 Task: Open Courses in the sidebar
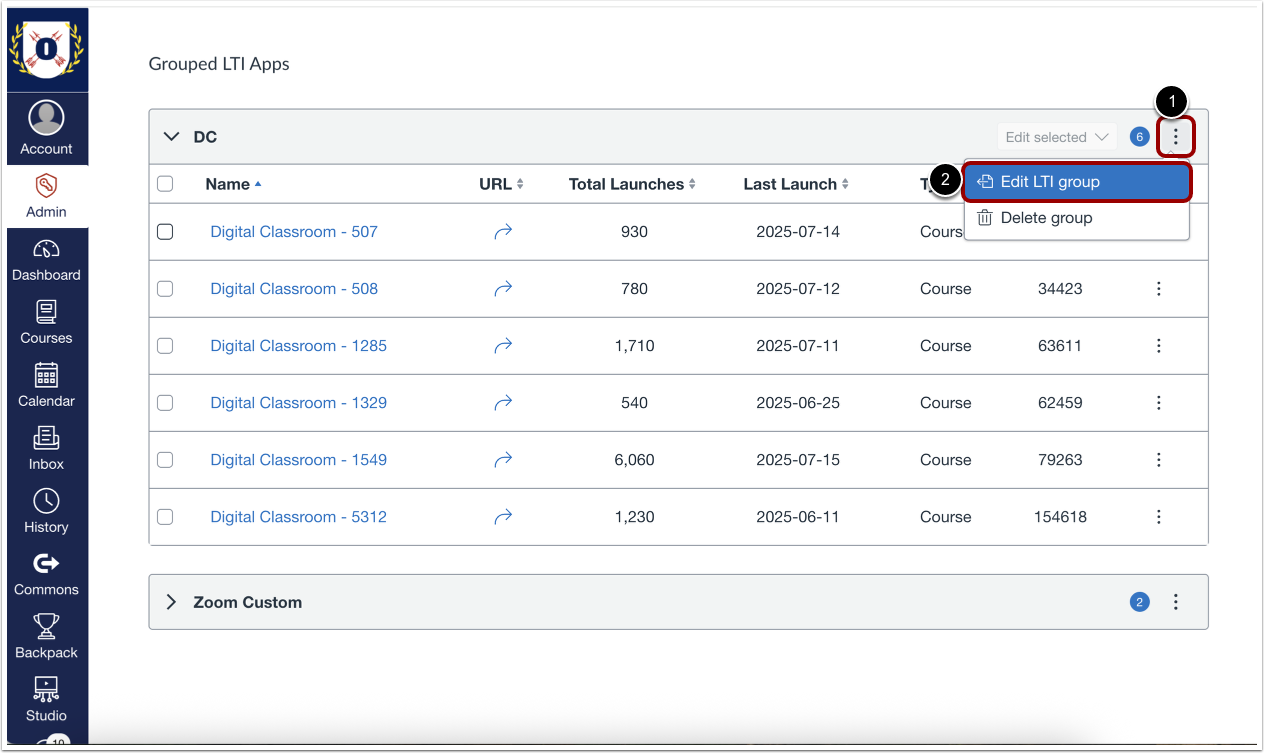click(47, 322)
